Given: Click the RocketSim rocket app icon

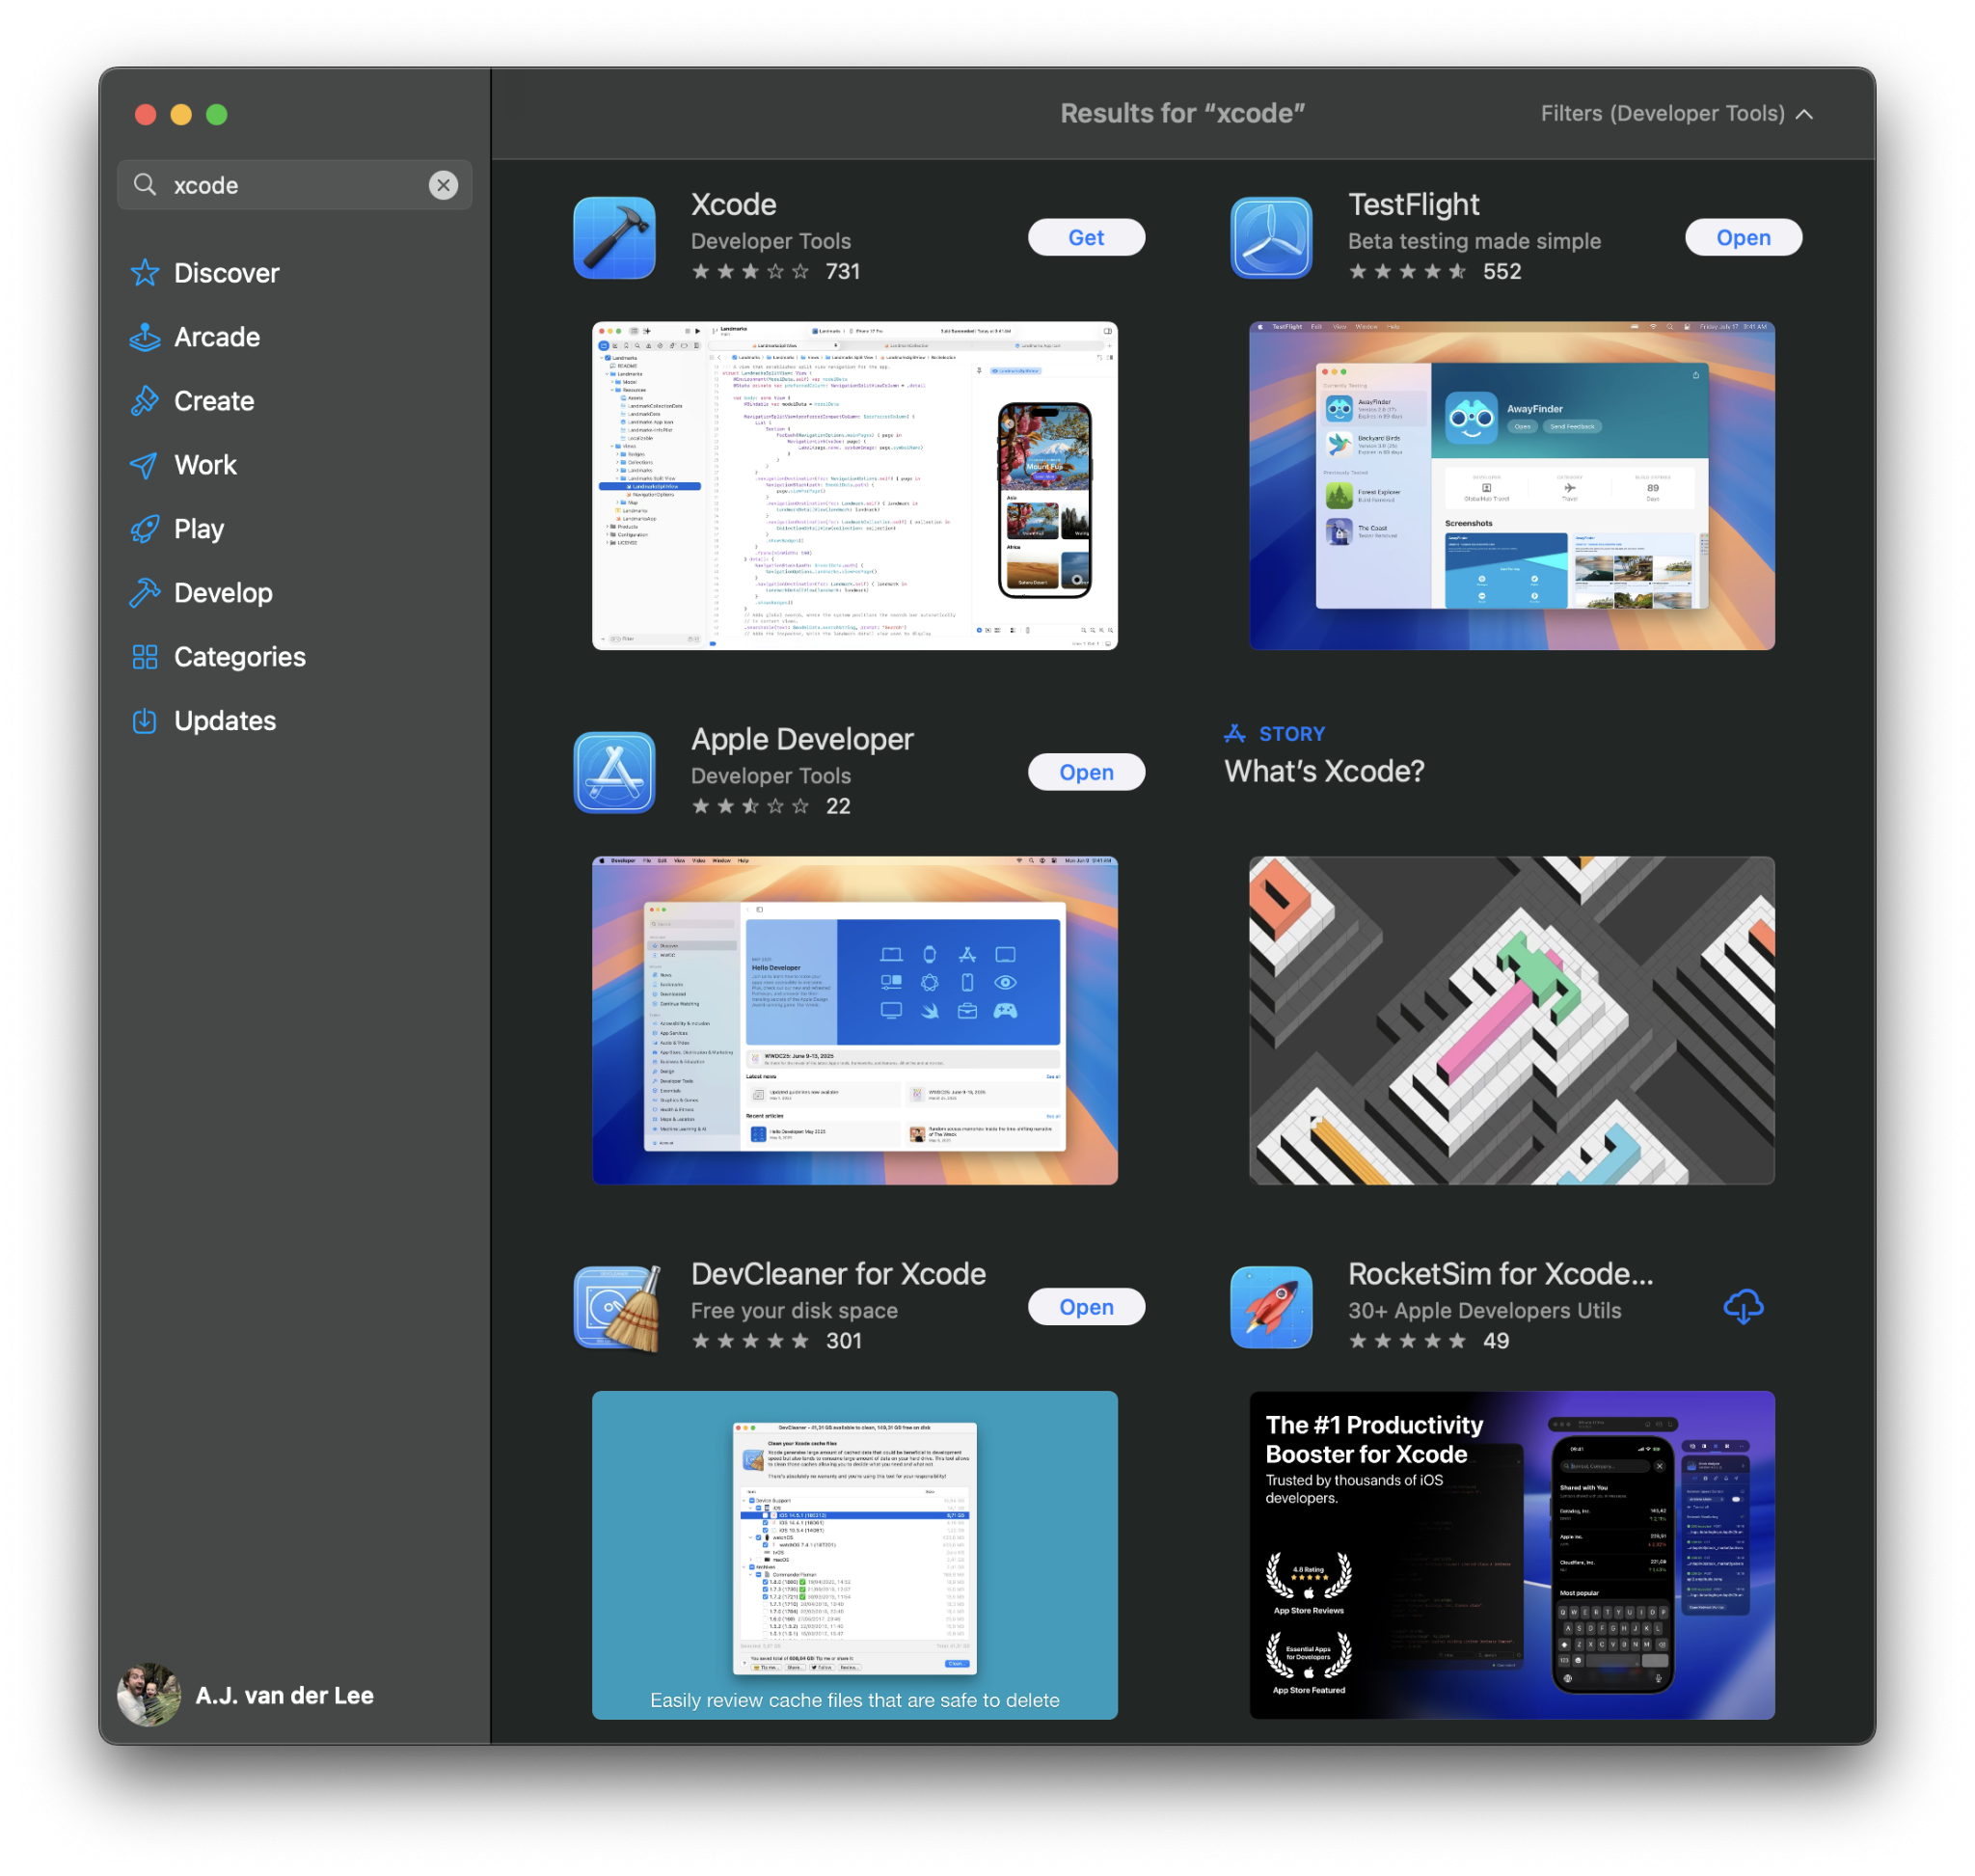Looking at the screenshot, I should pos(1271,1307).
